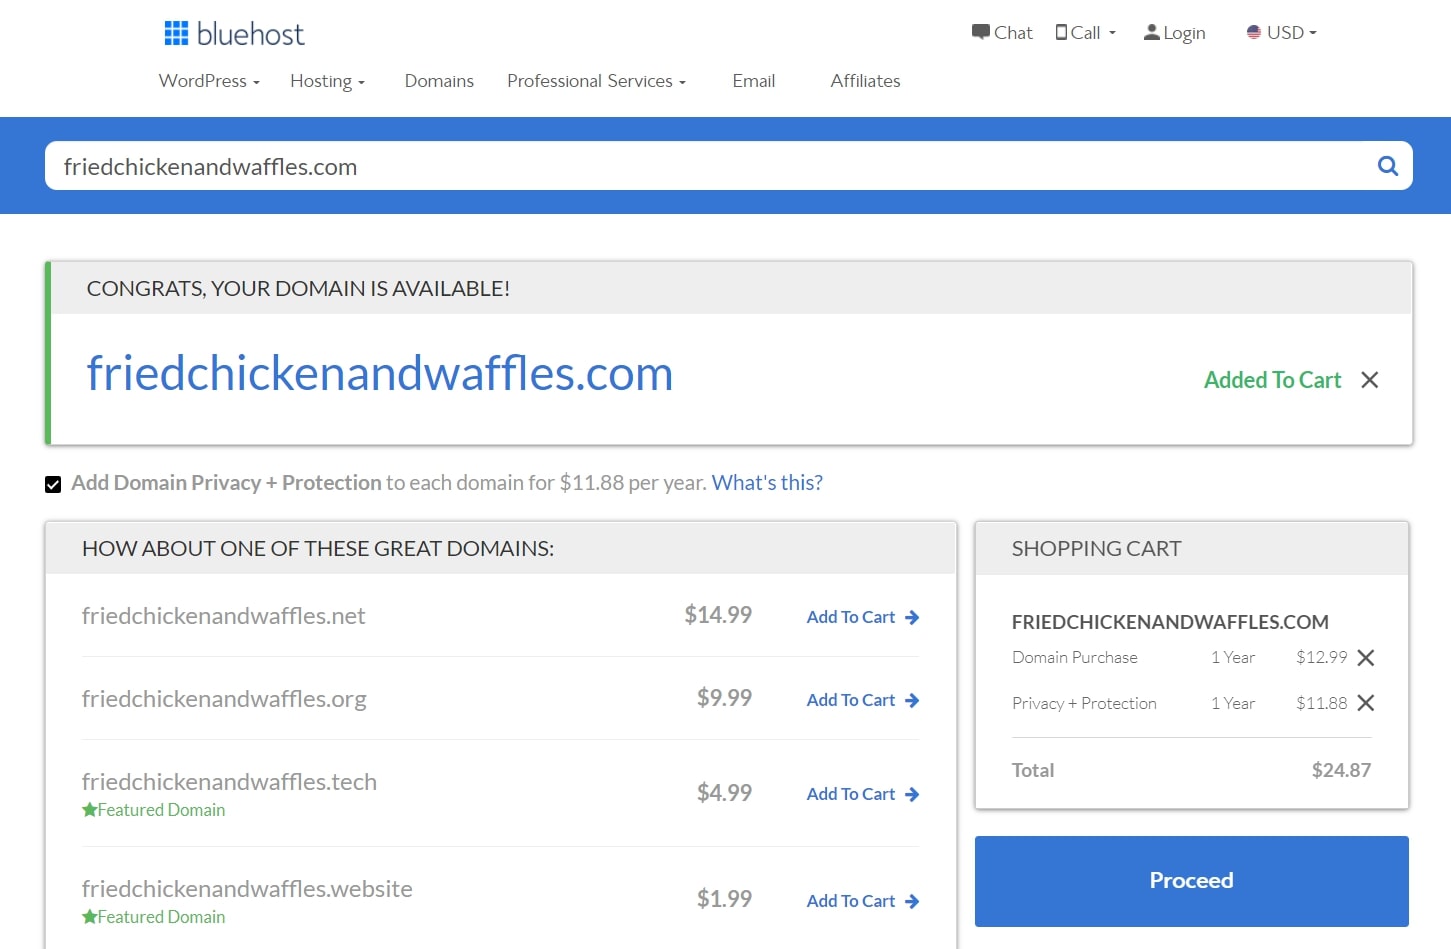The image size is (1451, 949).
Task: Click the What's this? link
Action: (767, 483)
